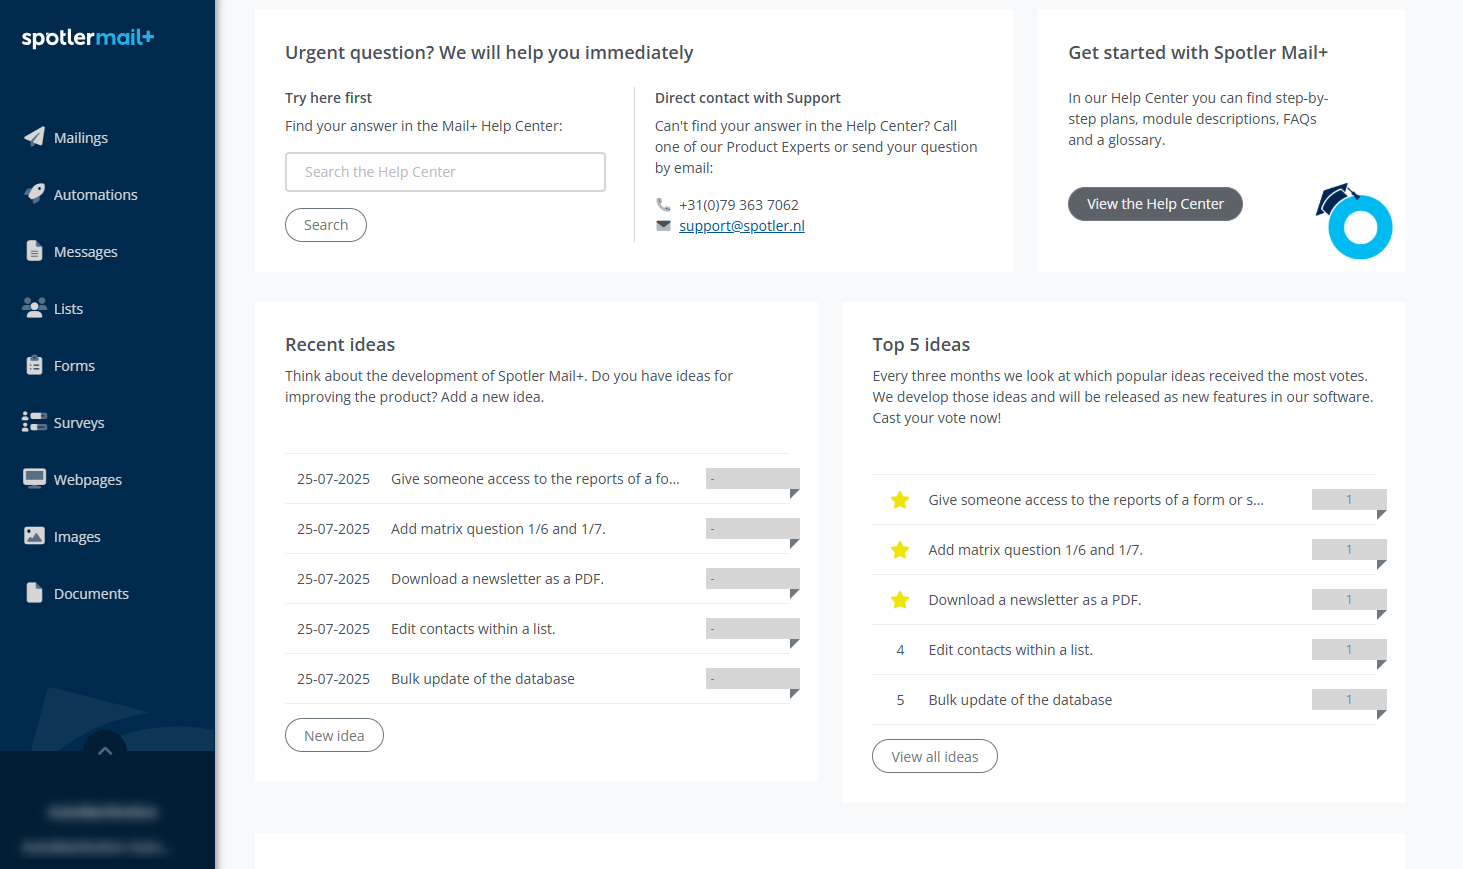Screen dimensions: 1463x869
Task: Click the vote flag for Bulk update idea in Top 5
Action: (x=1348, y=700)
